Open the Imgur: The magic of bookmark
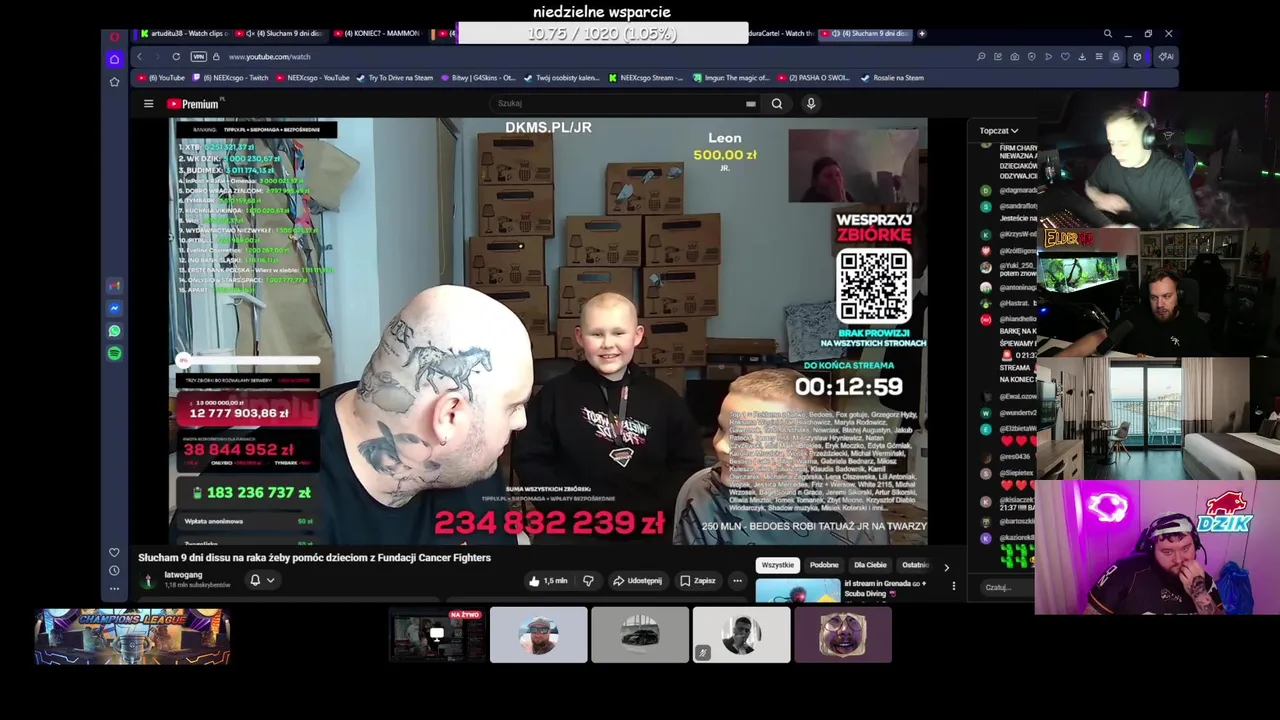The width and height of the screenshot is (1280, 720). click(731, 78)
